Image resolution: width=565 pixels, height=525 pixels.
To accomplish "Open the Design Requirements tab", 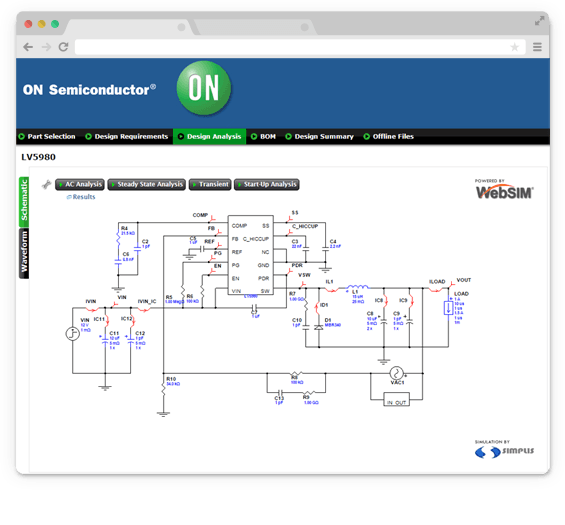I will pyautogui.click(x=127, y=137).
